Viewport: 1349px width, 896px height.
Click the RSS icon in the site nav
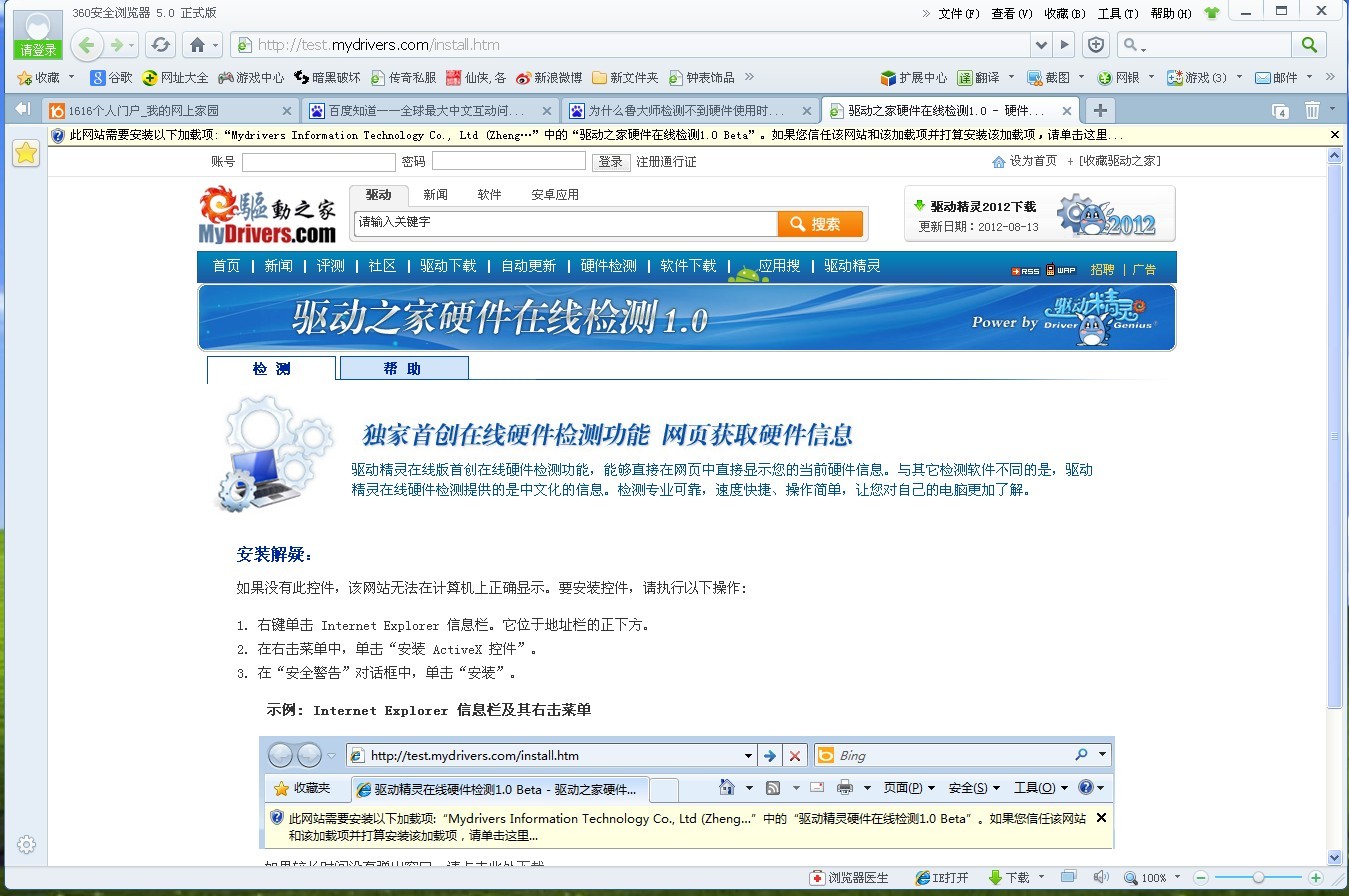pos(1025,270)
